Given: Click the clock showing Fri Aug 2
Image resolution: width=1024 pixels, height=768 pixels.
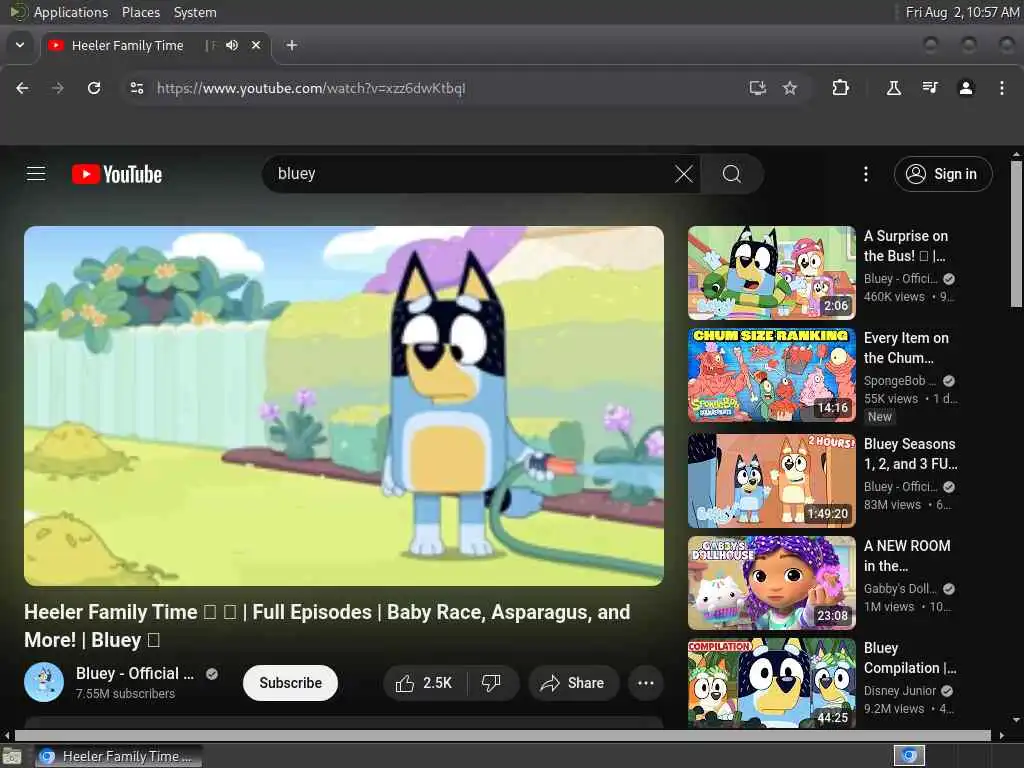Looking at the screenshot, I should tap(962, 12).
